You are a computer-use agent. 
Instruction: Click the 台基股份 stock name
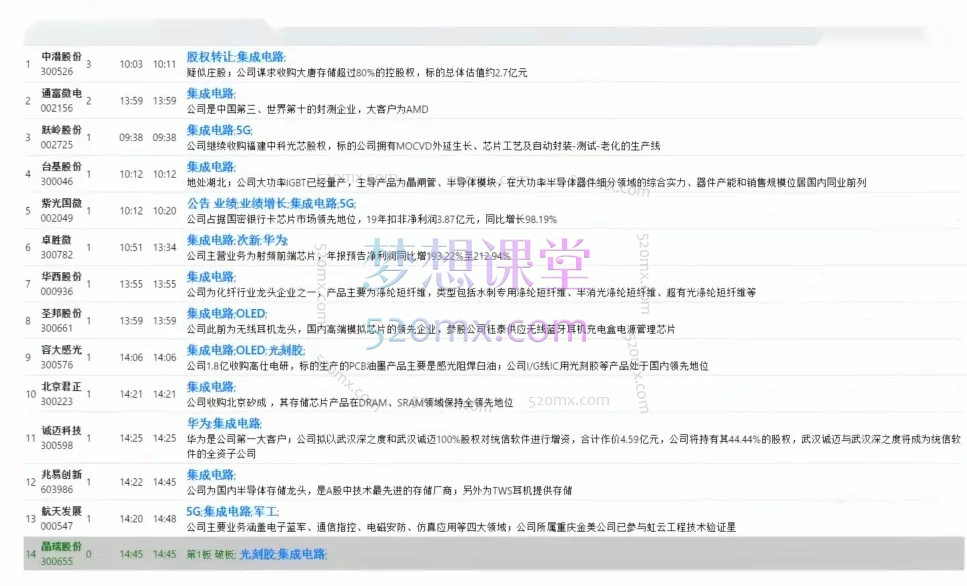click(61, 167)
